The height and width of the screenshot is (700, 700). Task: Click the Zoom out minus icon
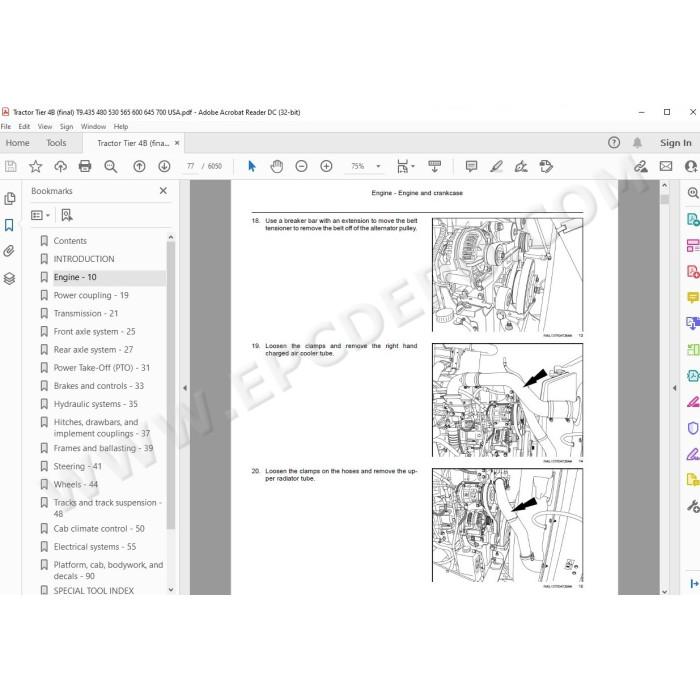point(301,167)
